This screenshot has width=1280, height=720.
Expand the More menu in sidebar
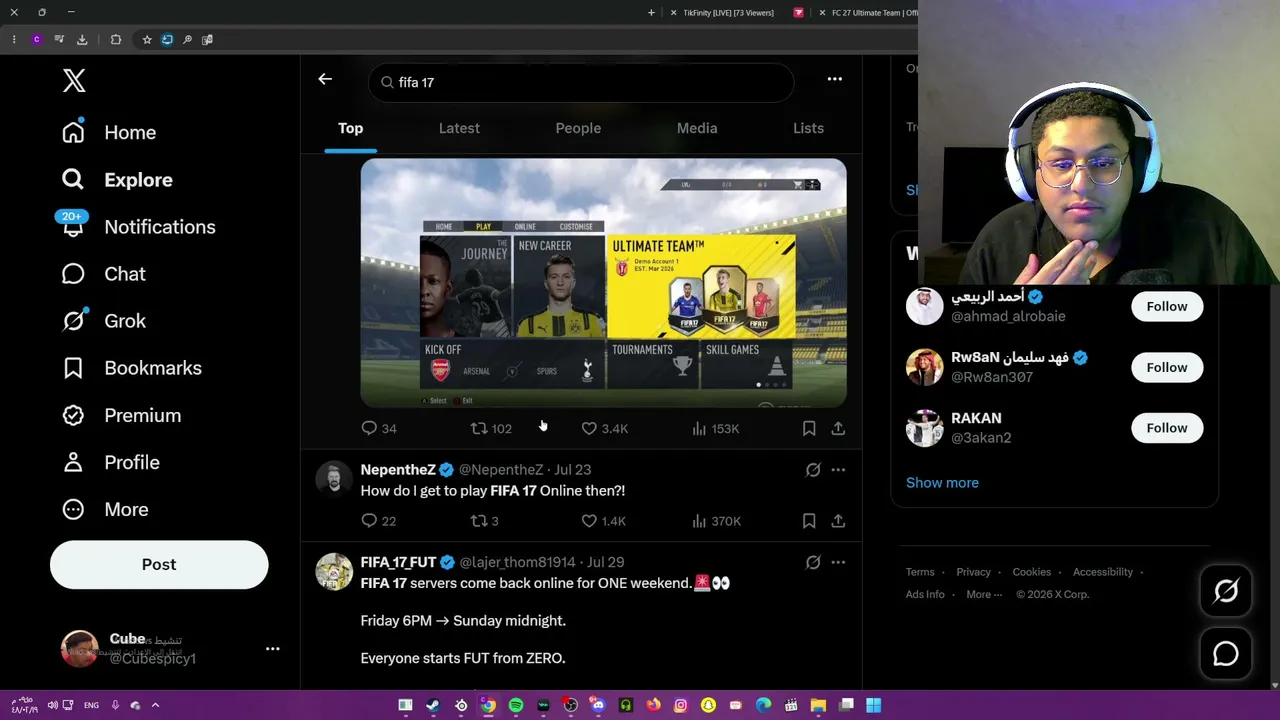pos(104,509)
